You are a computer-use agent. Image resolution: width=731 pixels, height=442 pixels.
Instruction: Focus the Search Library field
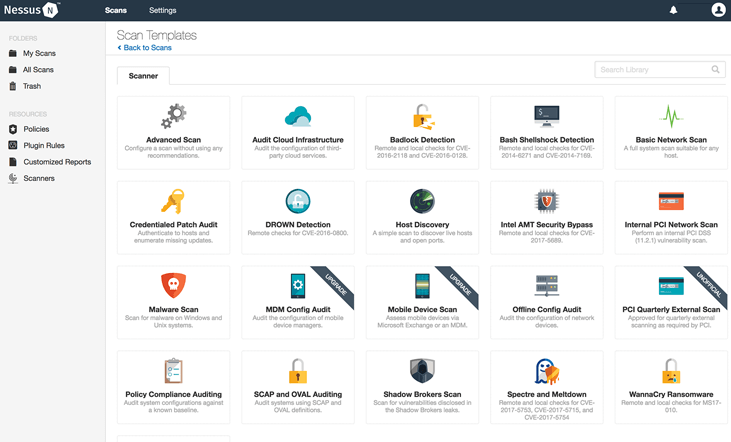pyautogui.click(x=660, y=69)
